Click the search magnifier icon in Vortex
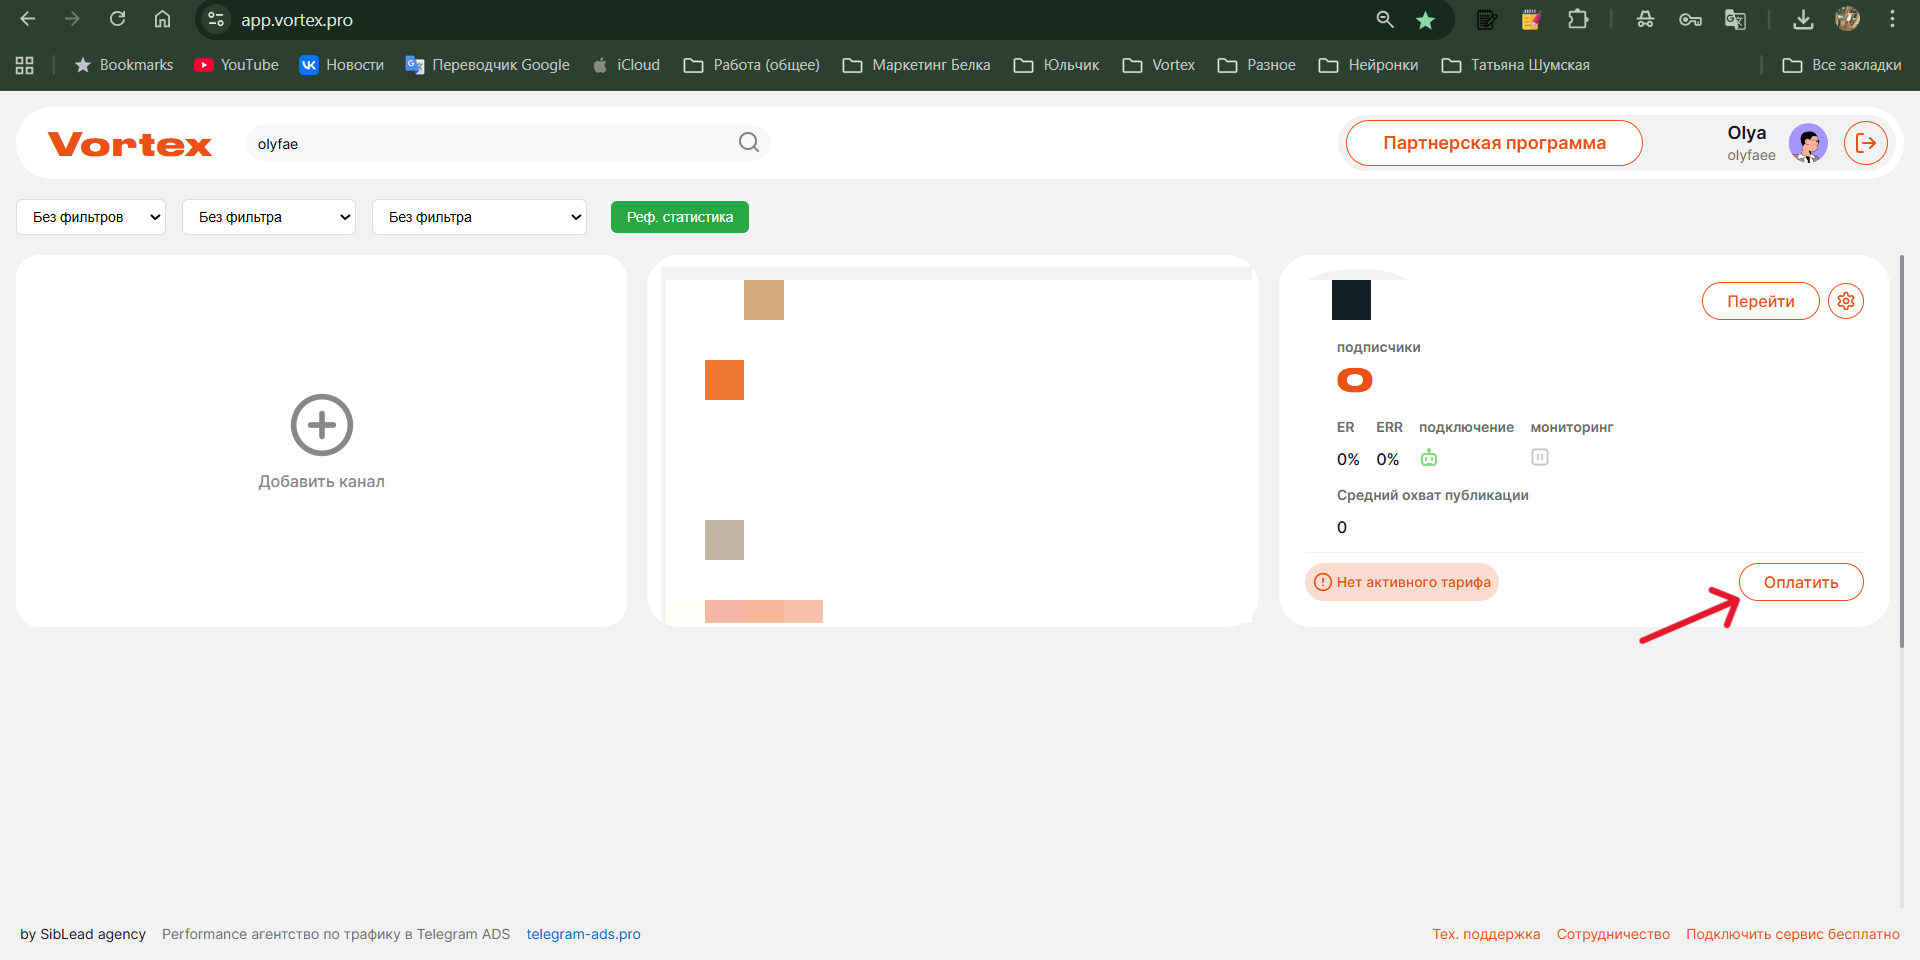The image size is (1920, 960). tap(748, 143)
